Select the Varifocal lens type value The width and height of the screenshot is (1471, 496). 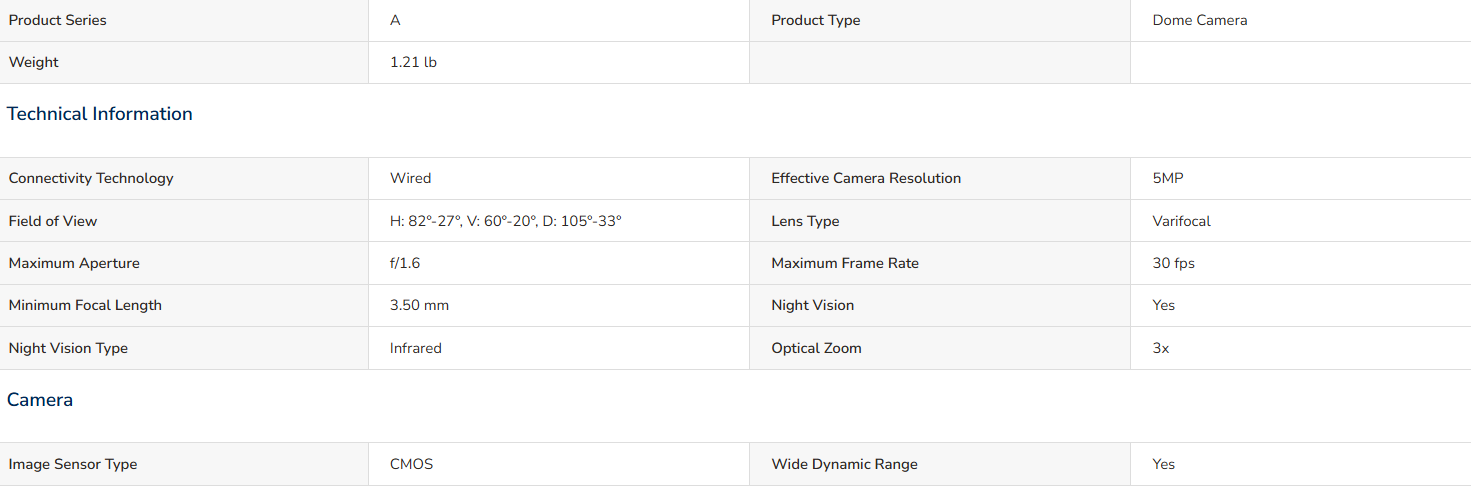[x=1181, y=221]
